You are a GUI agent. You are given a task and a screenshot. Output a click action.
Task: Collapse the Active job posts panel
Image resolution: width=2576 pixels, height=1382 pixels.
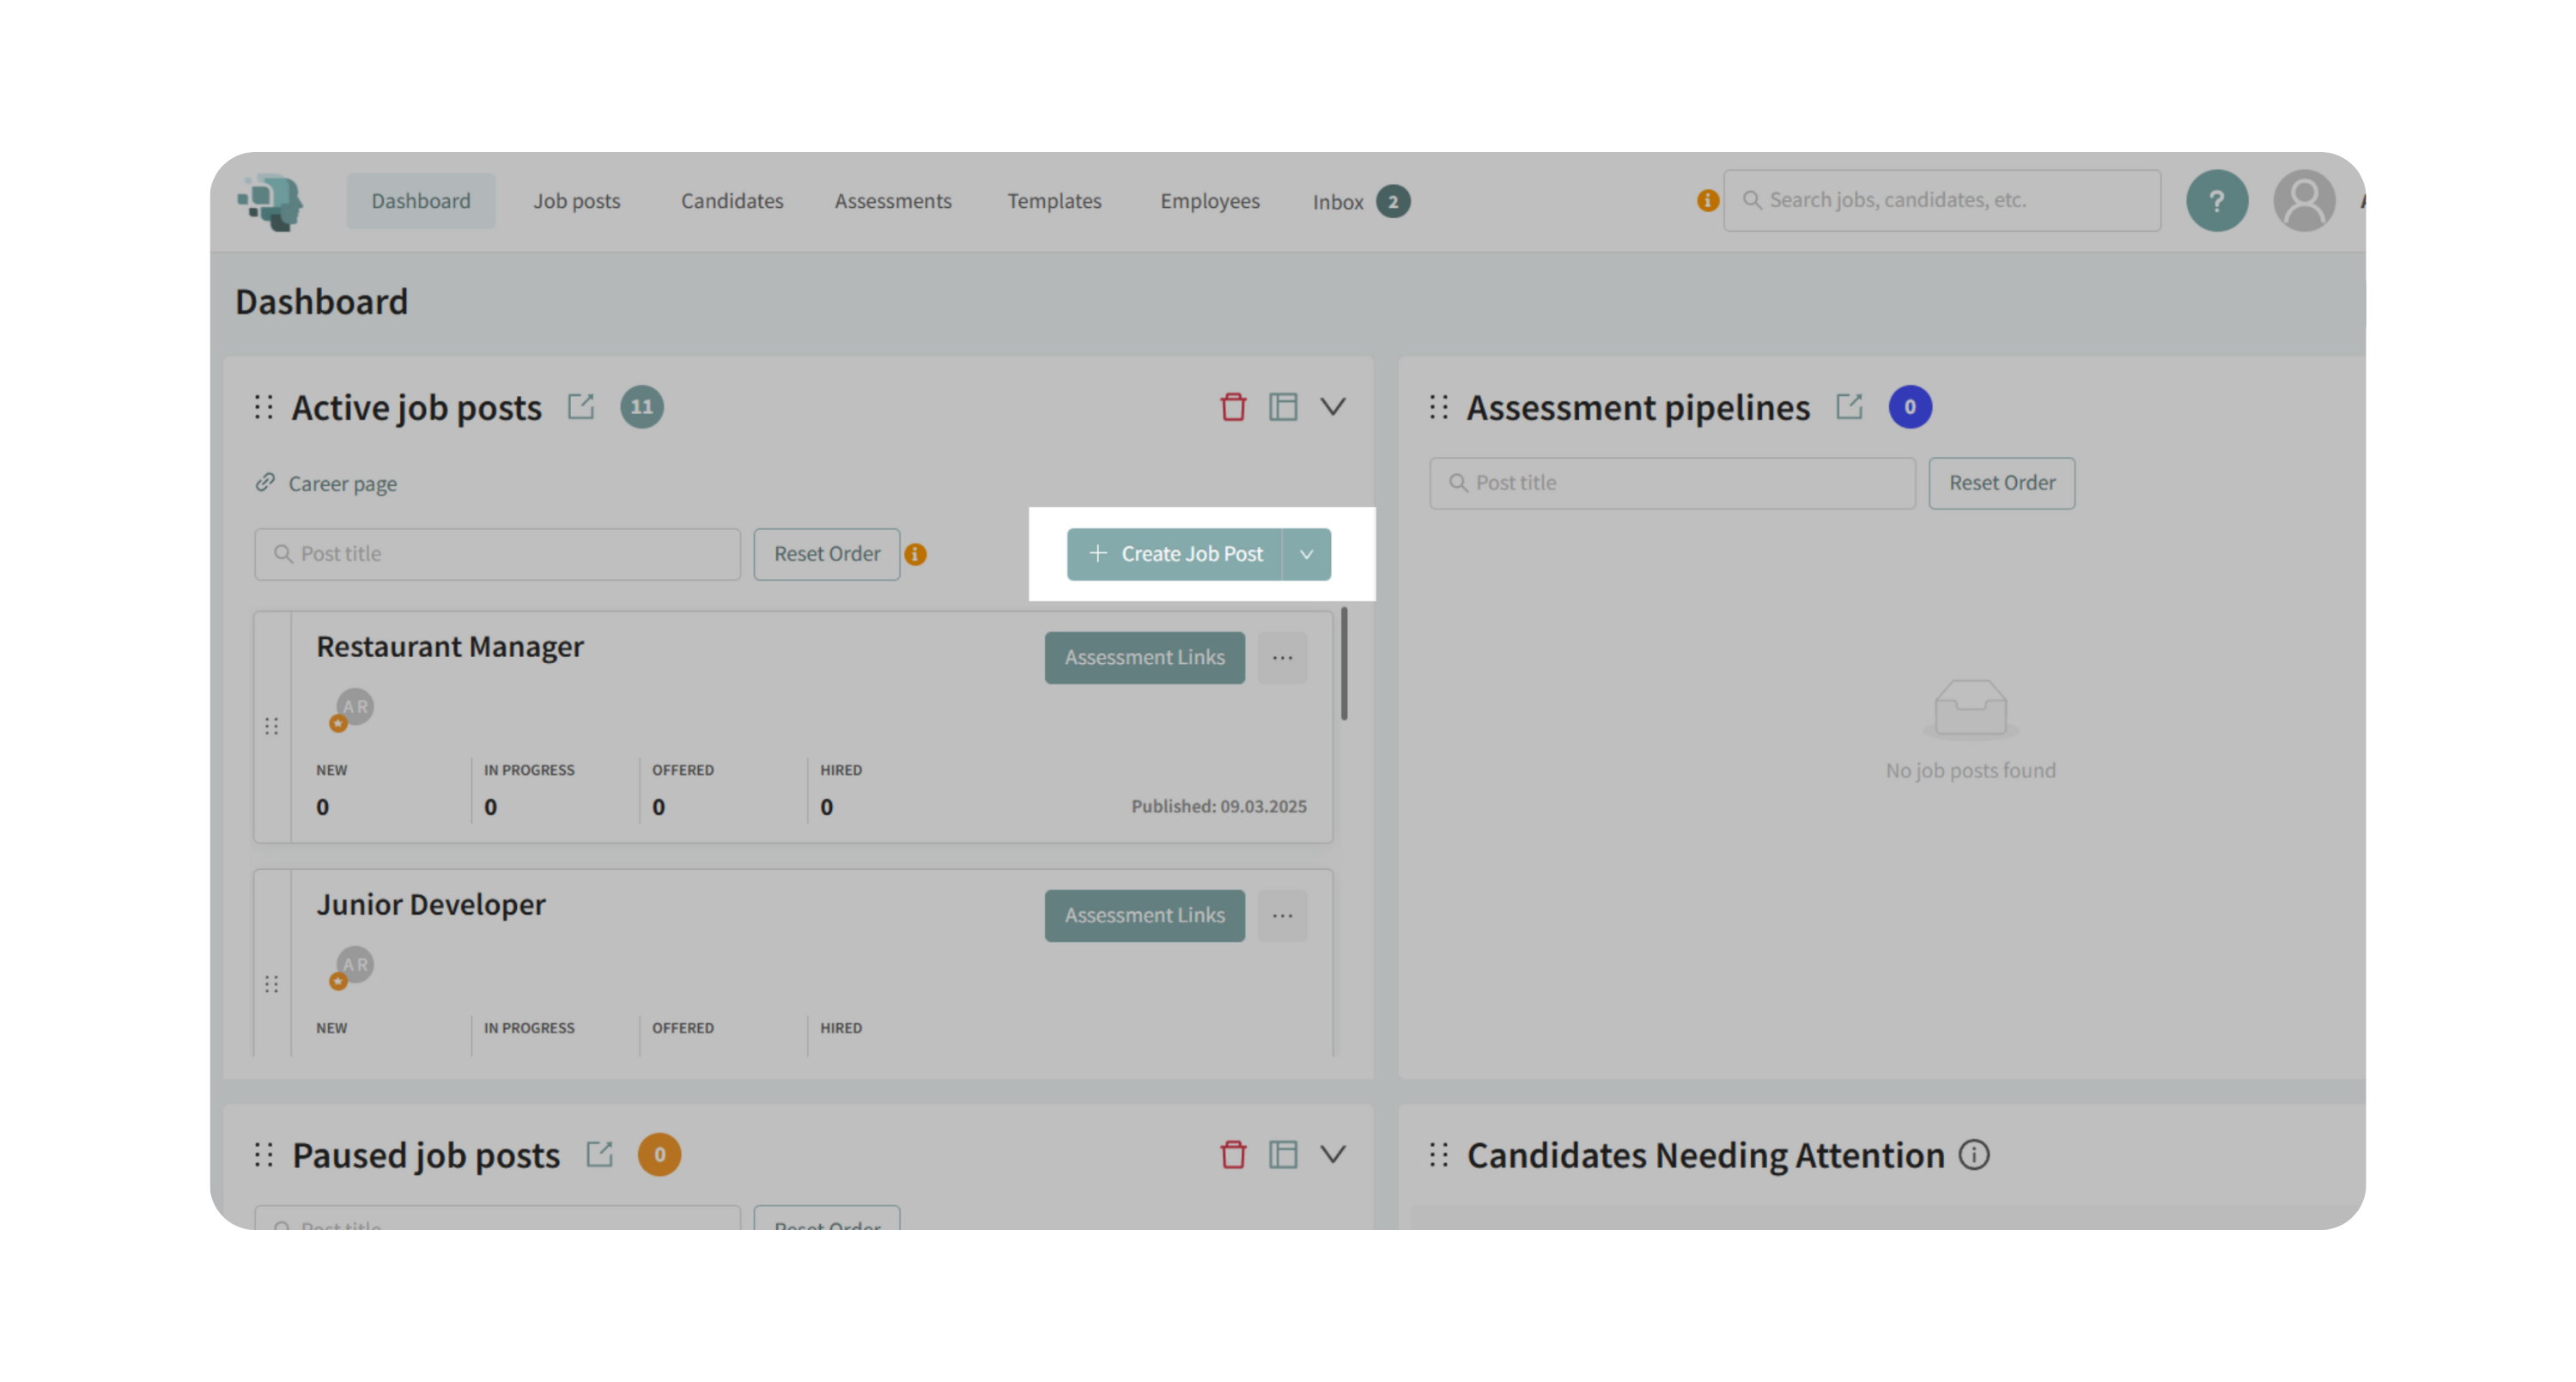pyautogui.click(x=1332, y=406)
